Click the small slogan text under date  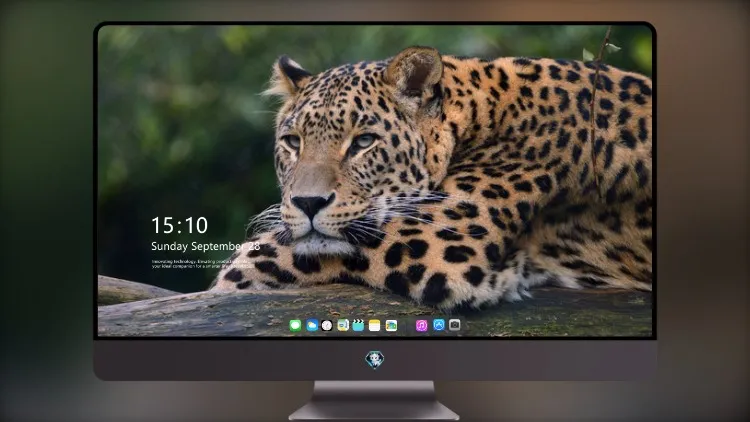[x=203, y=264]
